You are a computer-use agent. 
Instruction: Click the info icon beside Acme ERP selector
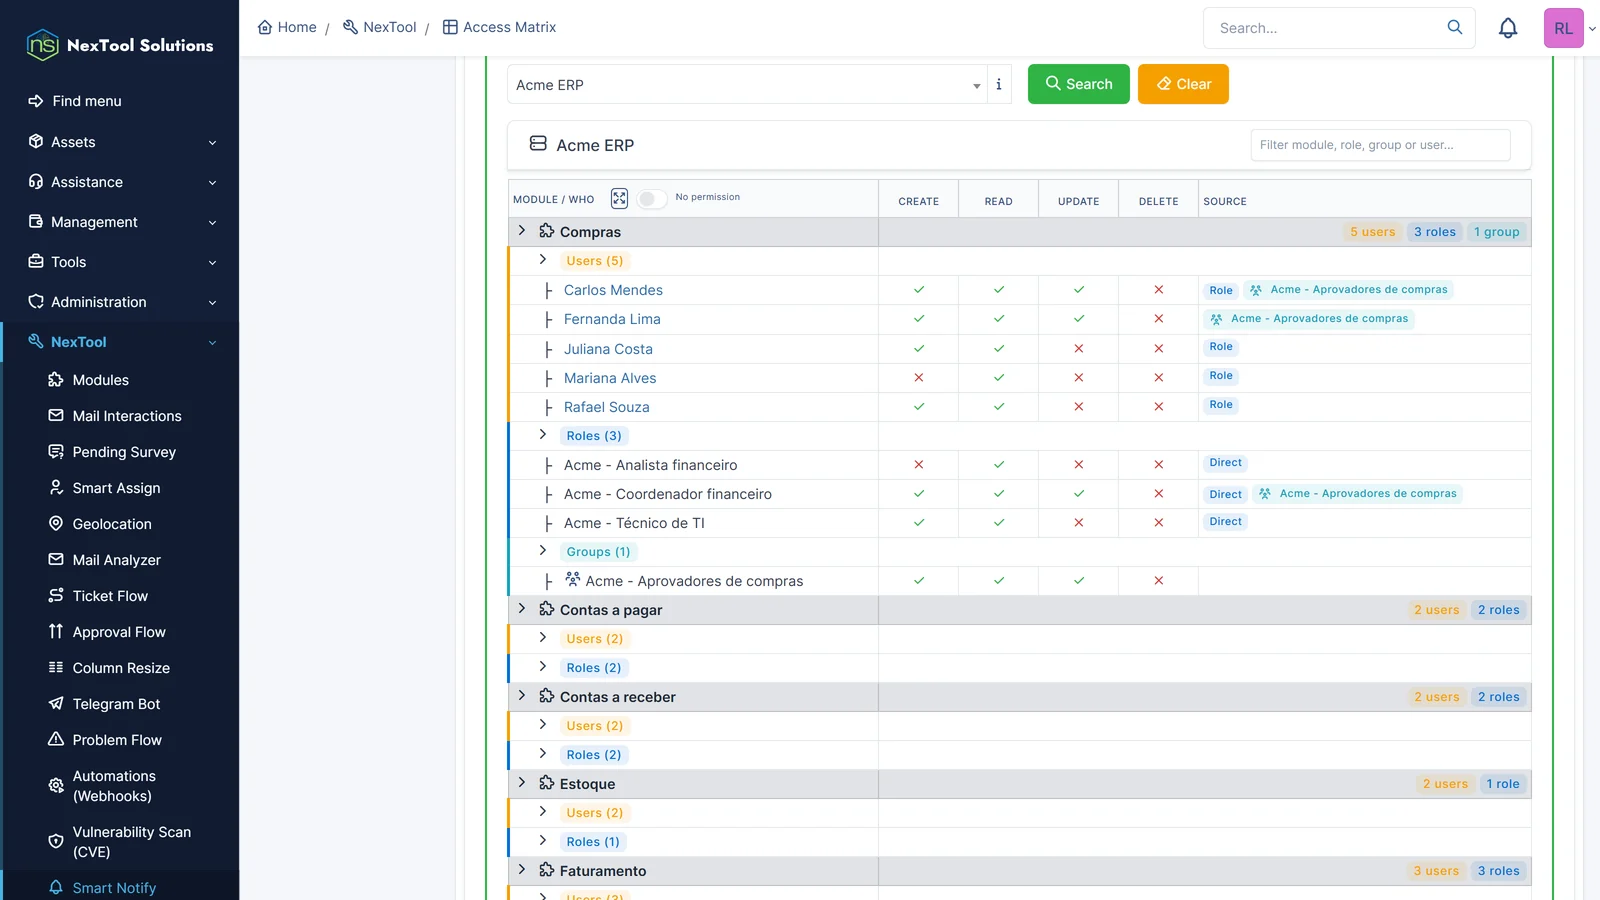point(999,85)
